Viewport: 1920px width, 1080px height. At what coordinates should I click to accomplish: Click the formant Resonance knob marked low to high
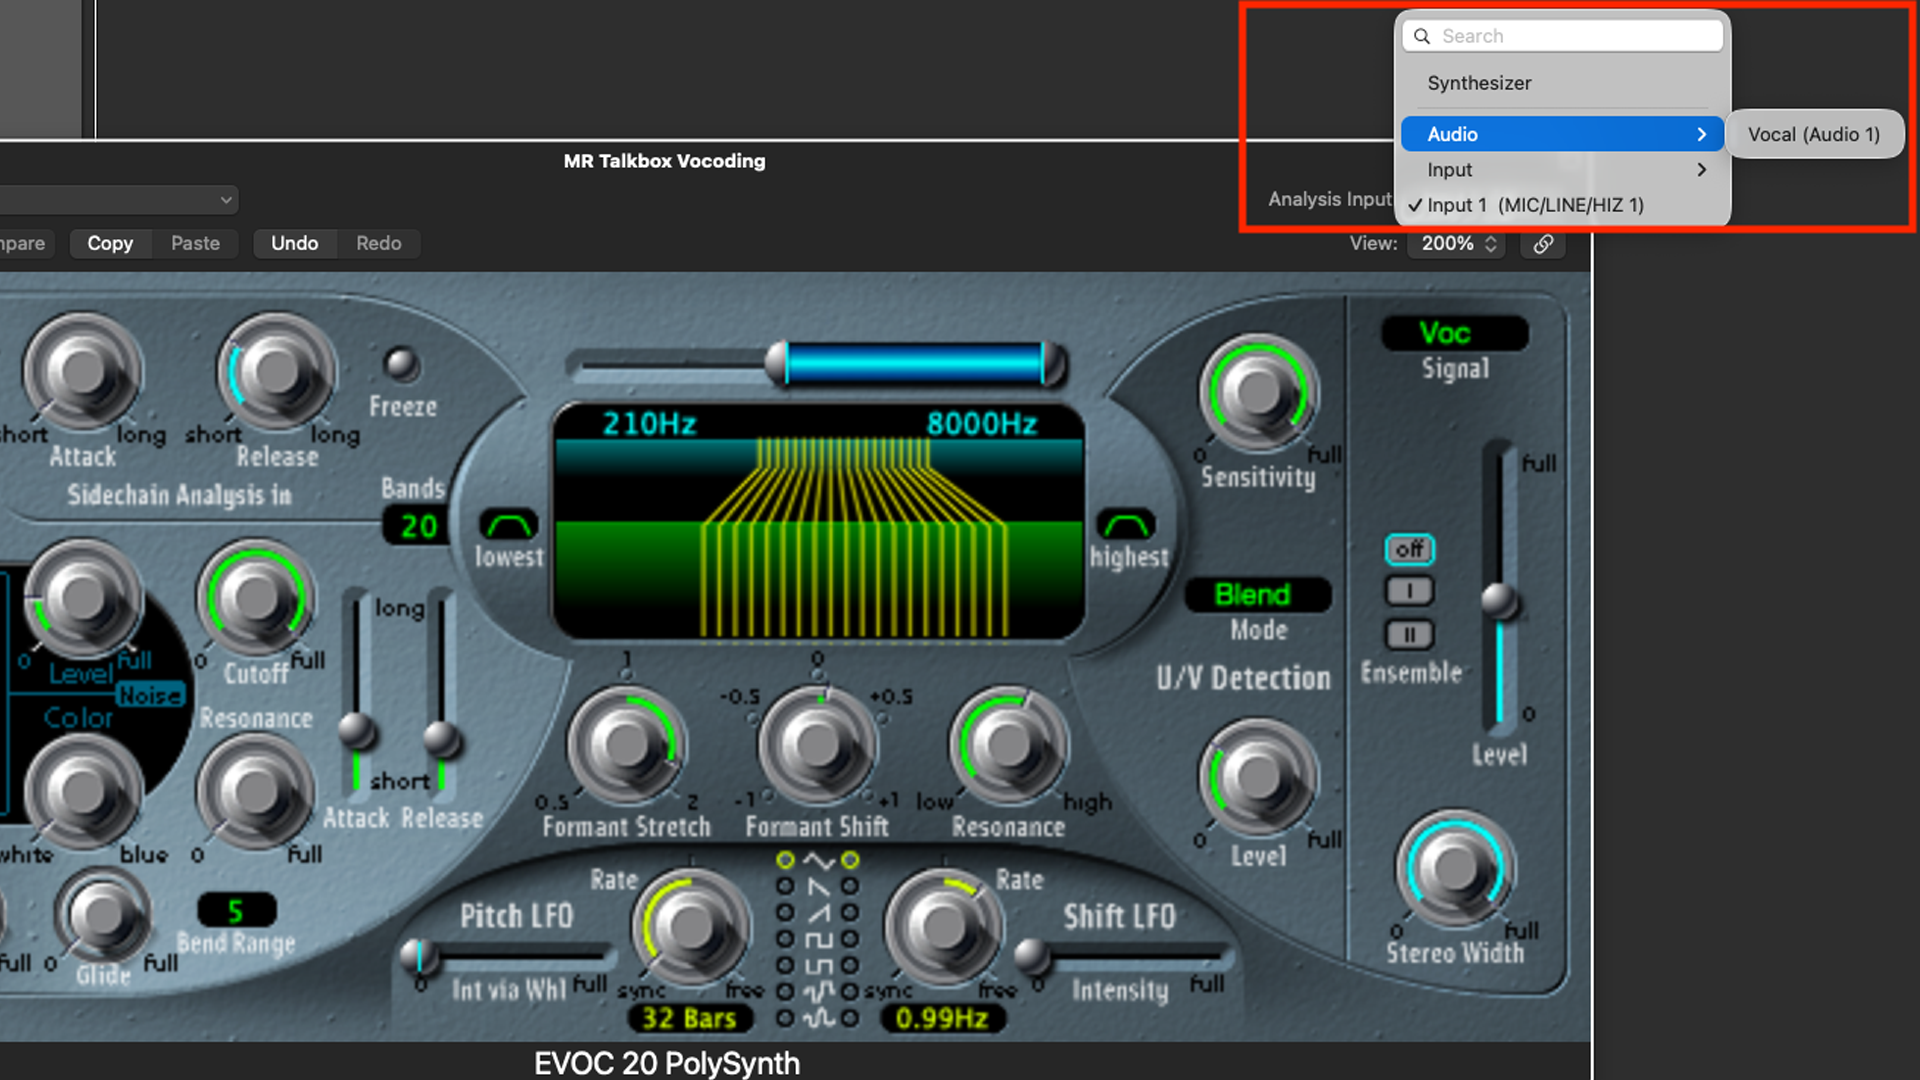1008,745
